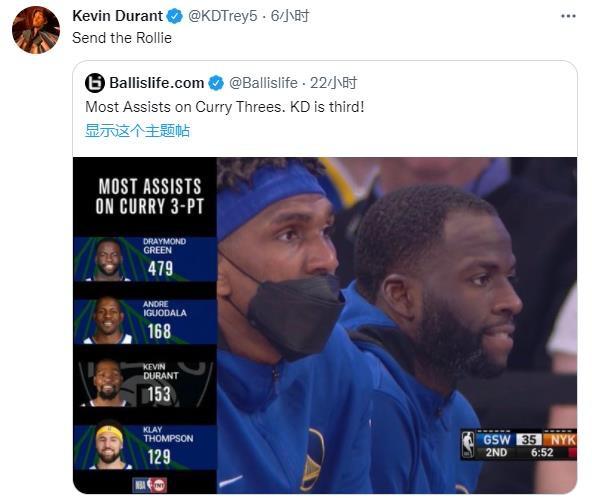The image size is (592, 498).
Task: Click the Send the Rollie tweet text
Action: 122,38
